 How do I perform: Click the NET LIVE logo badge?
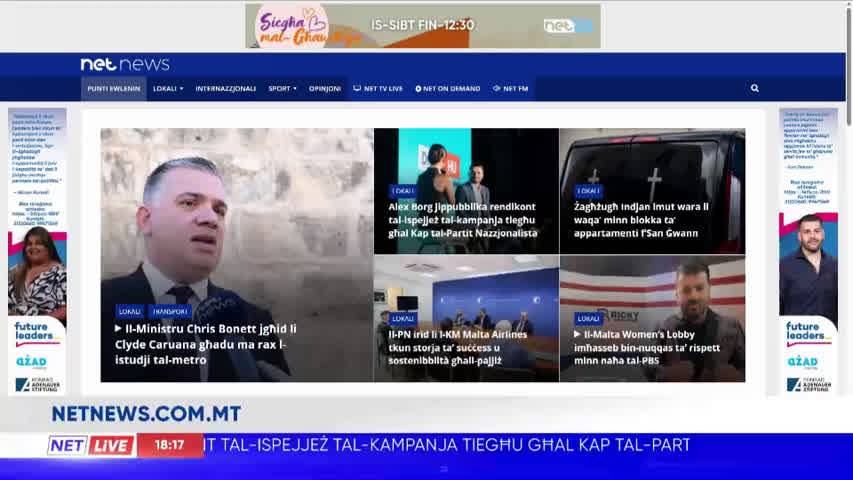91,446
